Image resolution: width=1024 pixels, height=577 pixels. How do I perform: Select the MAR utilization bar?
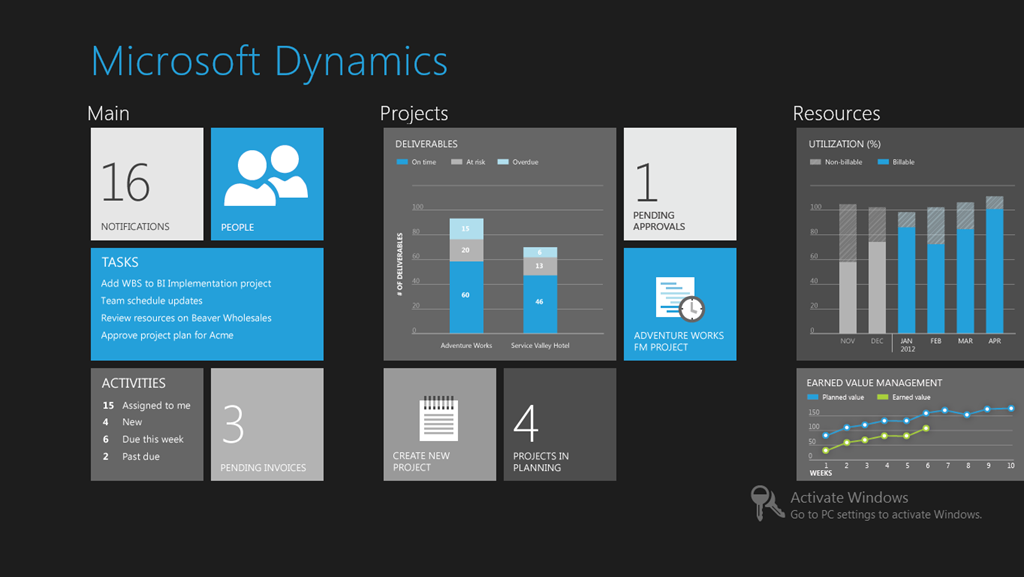click(x=965, y=268)
